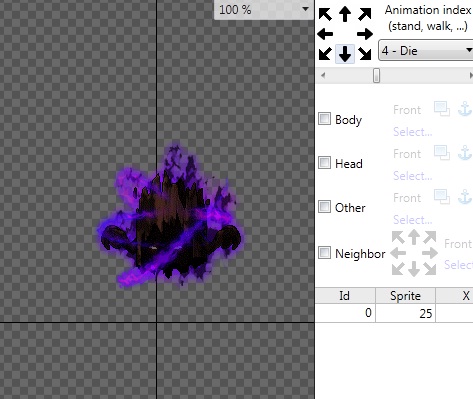Click the Id column header
The width and height of the screenshot is (473, 399).
345,296
